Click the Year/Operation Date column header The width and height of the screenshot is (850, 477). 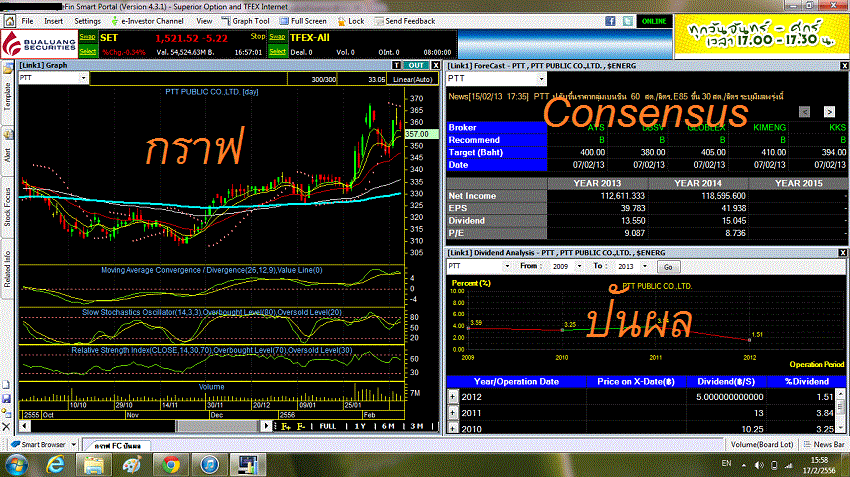(x=516, y=382)
